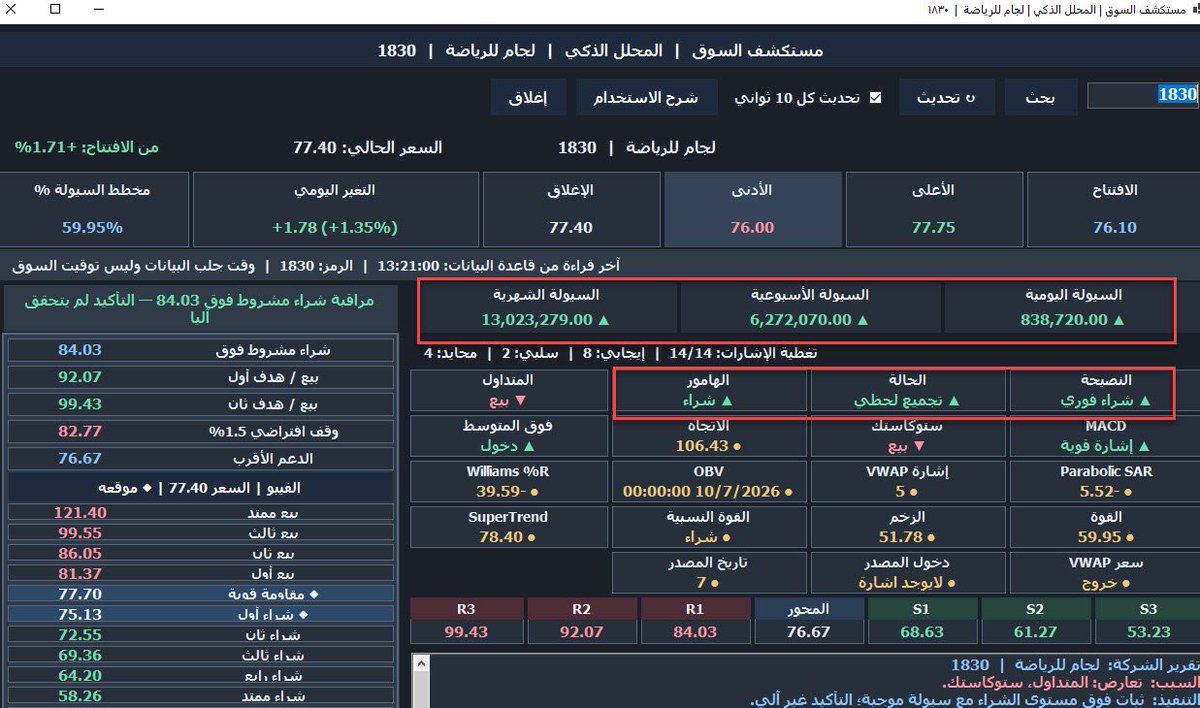
Task: Click the Parabolic SAR cell
Action: [1105, 482]
